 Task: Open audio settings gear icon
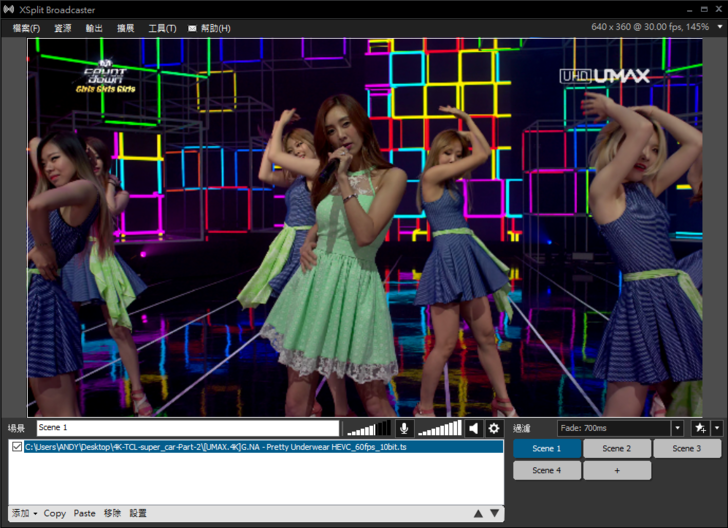tap(493, 428)
